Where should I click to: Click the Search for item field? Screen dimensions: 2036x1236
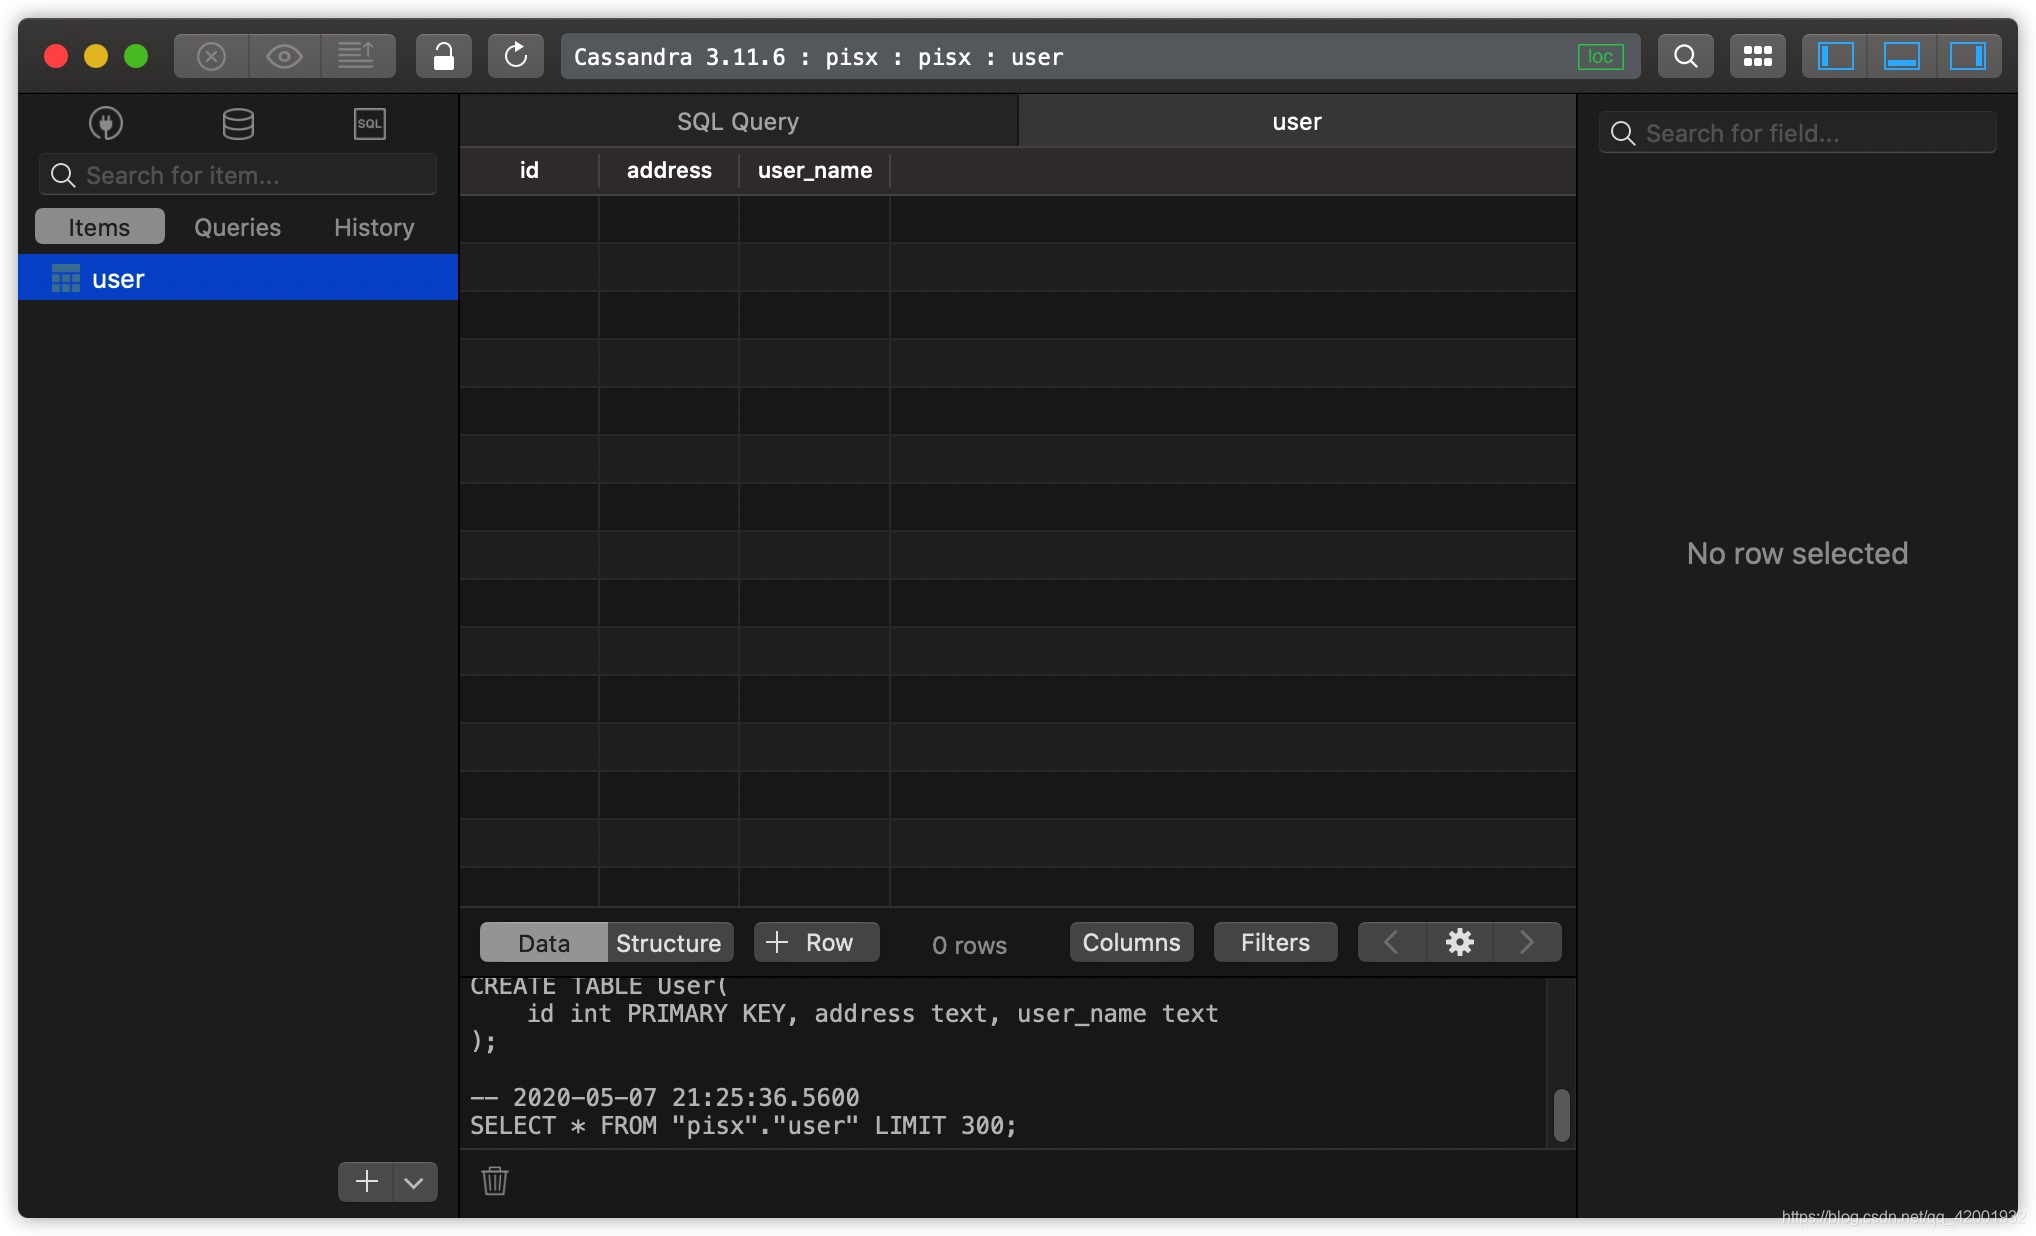pyautogui.click(x=238, y=175)
